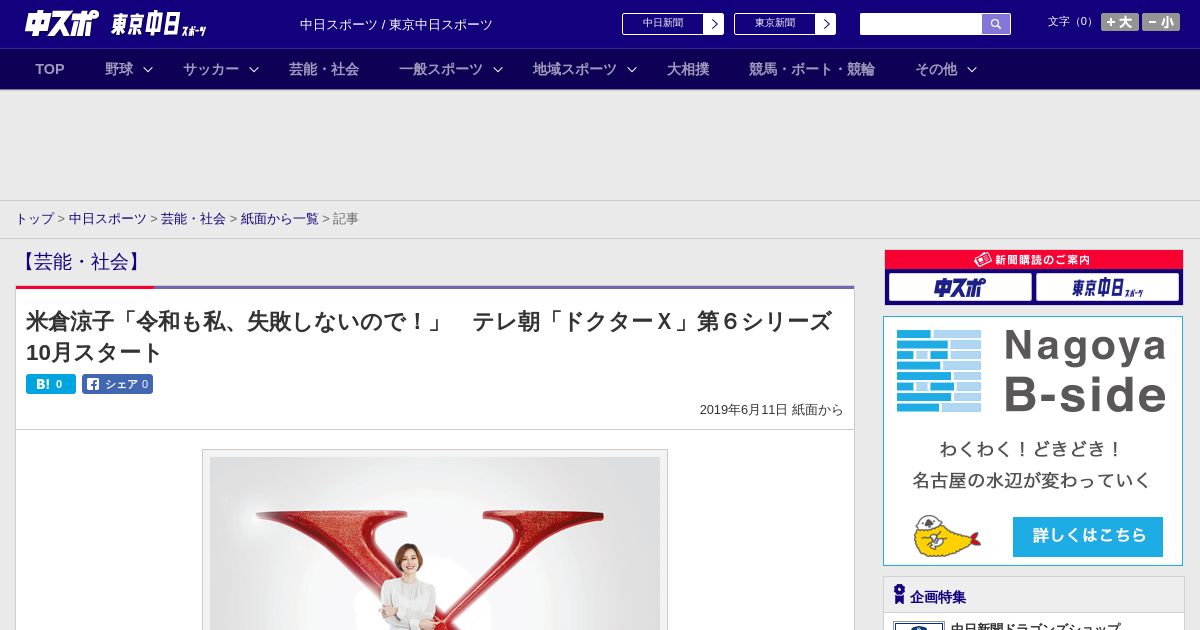The width and height of the screenshot is (1200, 630).
Task: Expand the 一般スポーツ dropdown chevron
Action: tap(498, 70)
